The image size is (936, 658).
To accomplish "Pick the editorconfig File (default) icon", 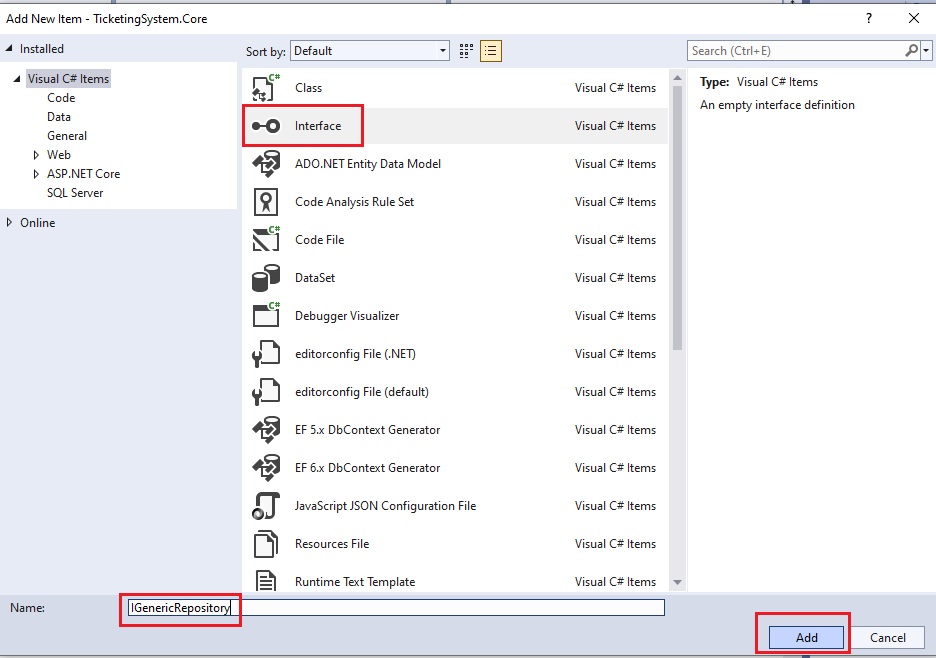I will 266,392.
